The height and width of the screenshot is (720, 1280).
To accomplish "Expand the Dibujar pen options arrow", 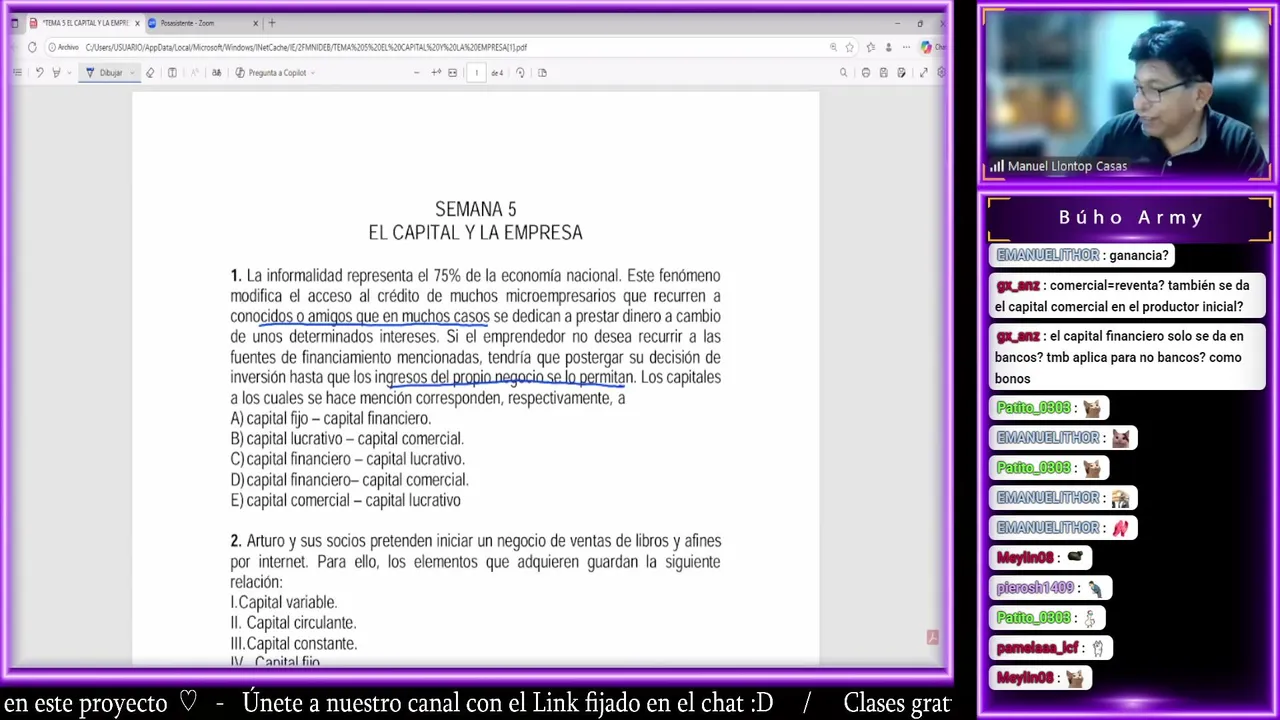I will (x=133, y=72).
